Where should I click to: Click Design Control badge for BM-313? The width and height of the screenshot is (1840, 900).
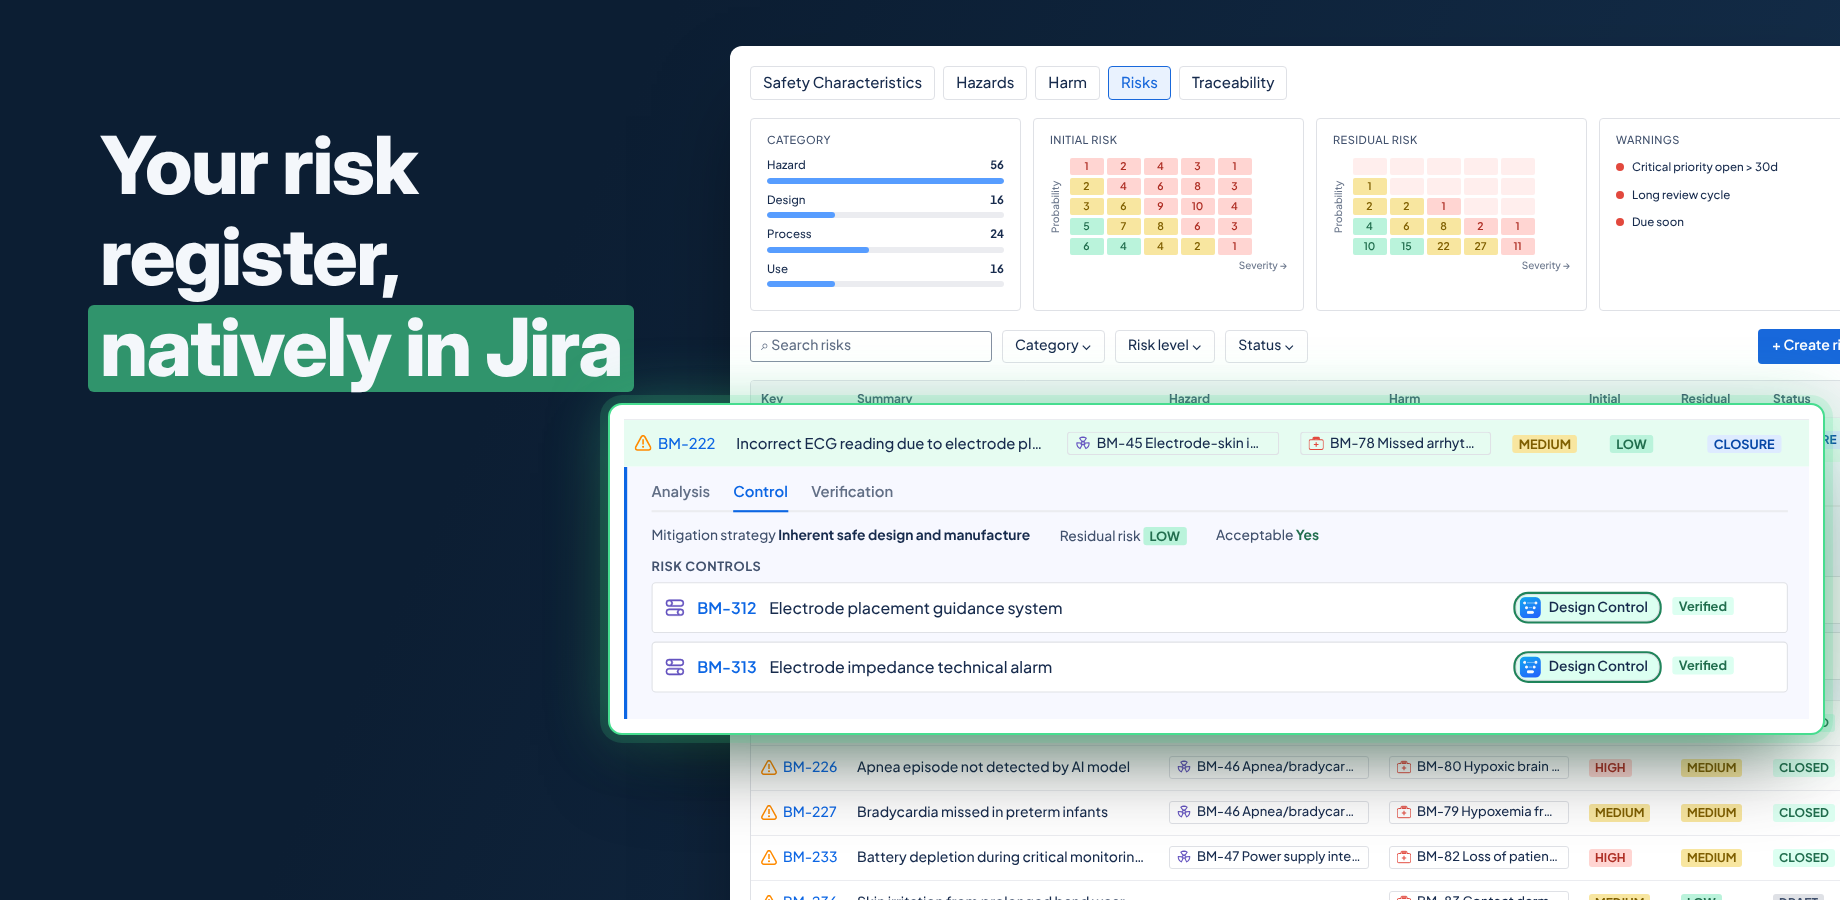coord(1587,666)
